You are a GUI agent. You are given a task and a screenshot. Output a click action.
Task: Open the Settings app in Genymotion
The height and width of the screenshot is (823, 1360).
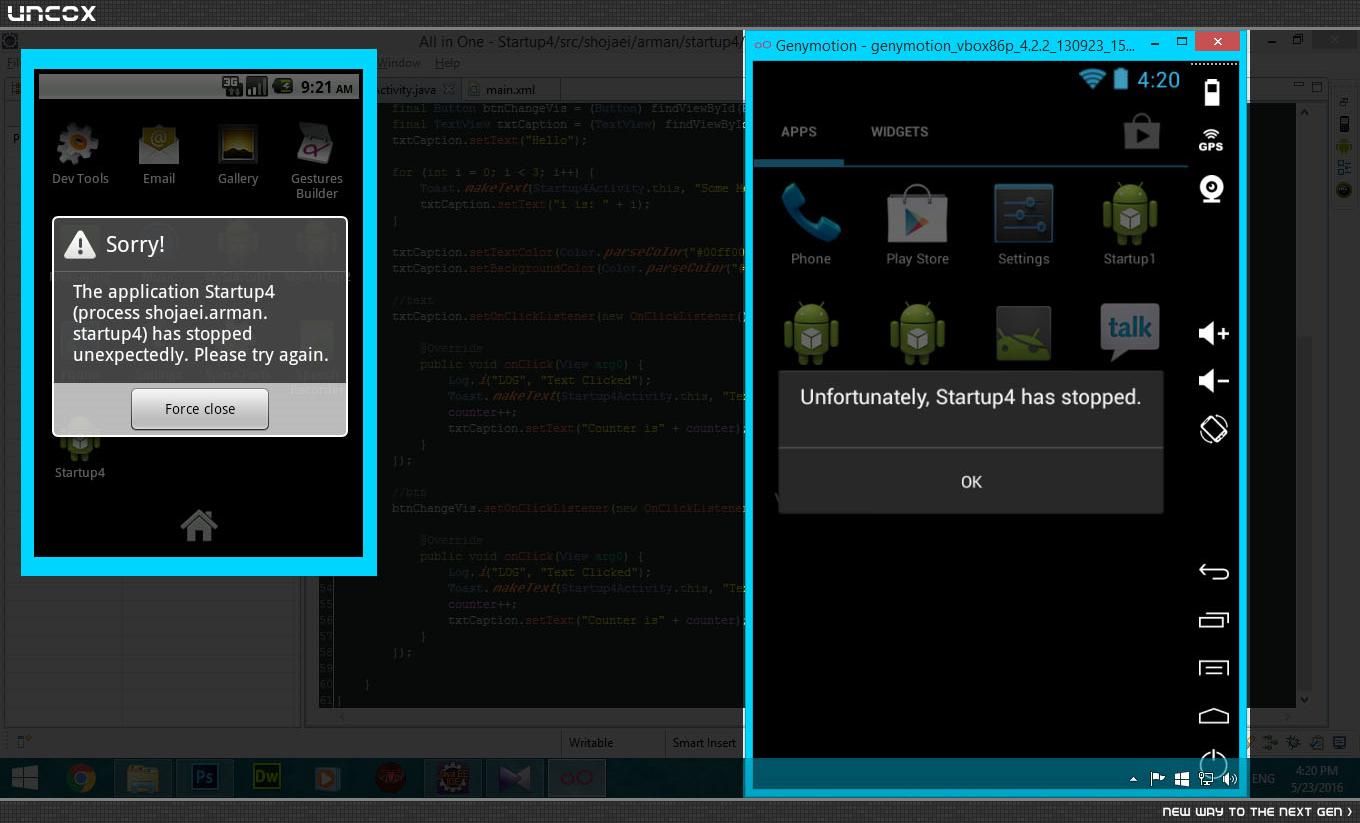click(1023, 224)
